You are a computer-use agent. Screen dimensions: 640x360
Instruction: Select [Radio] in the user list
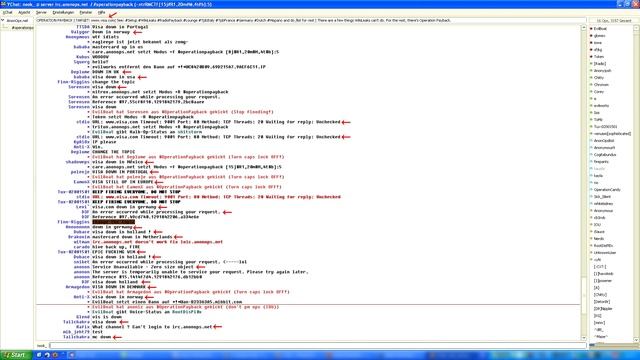tap(600, 64)
